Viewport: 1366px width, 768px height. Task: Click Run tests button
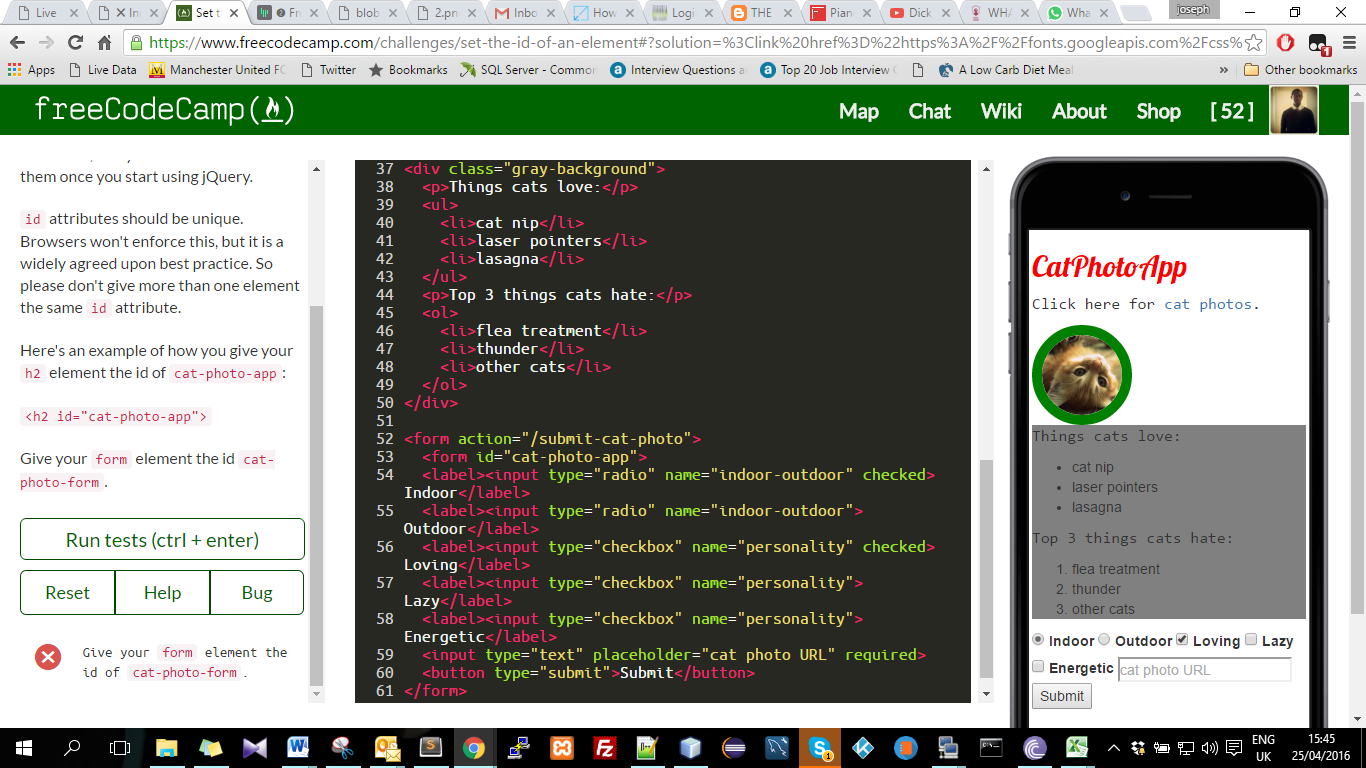point(162,539)
